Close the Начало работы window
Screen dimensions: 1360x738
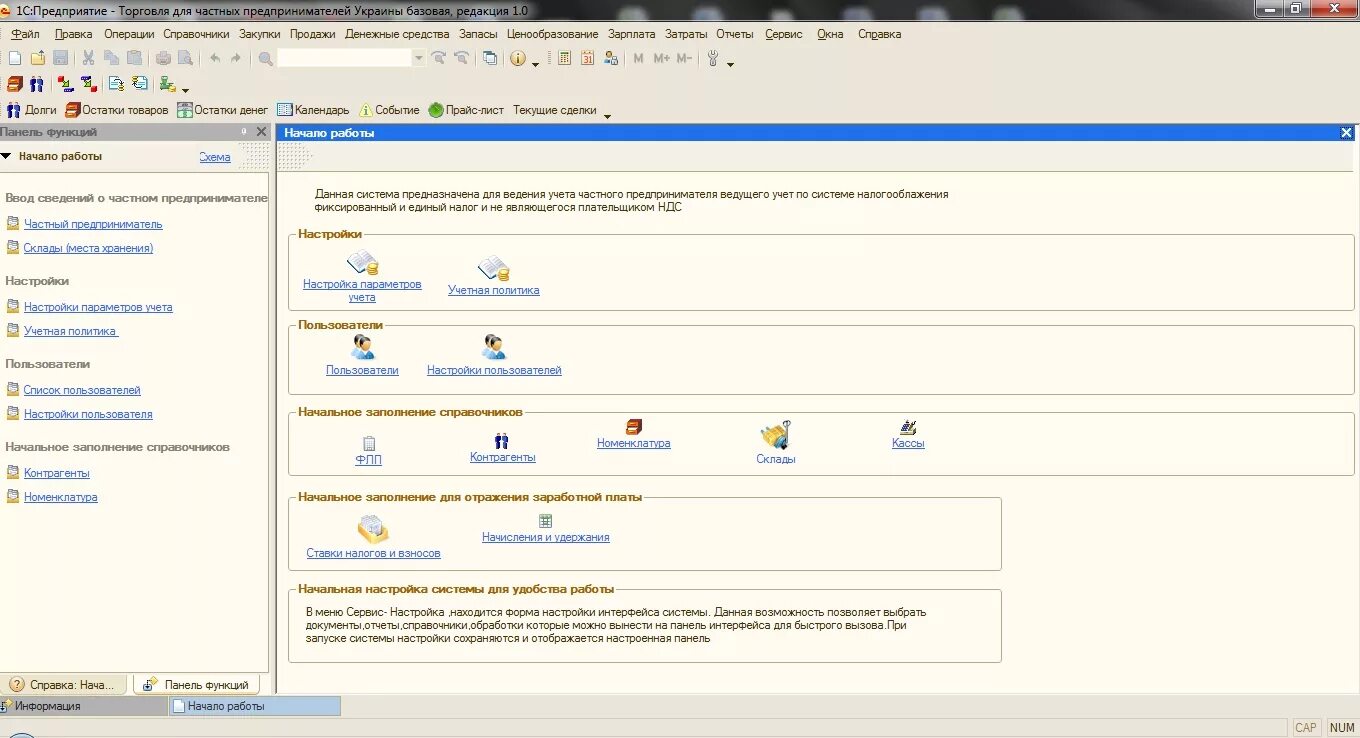(x=1346, y=133)
